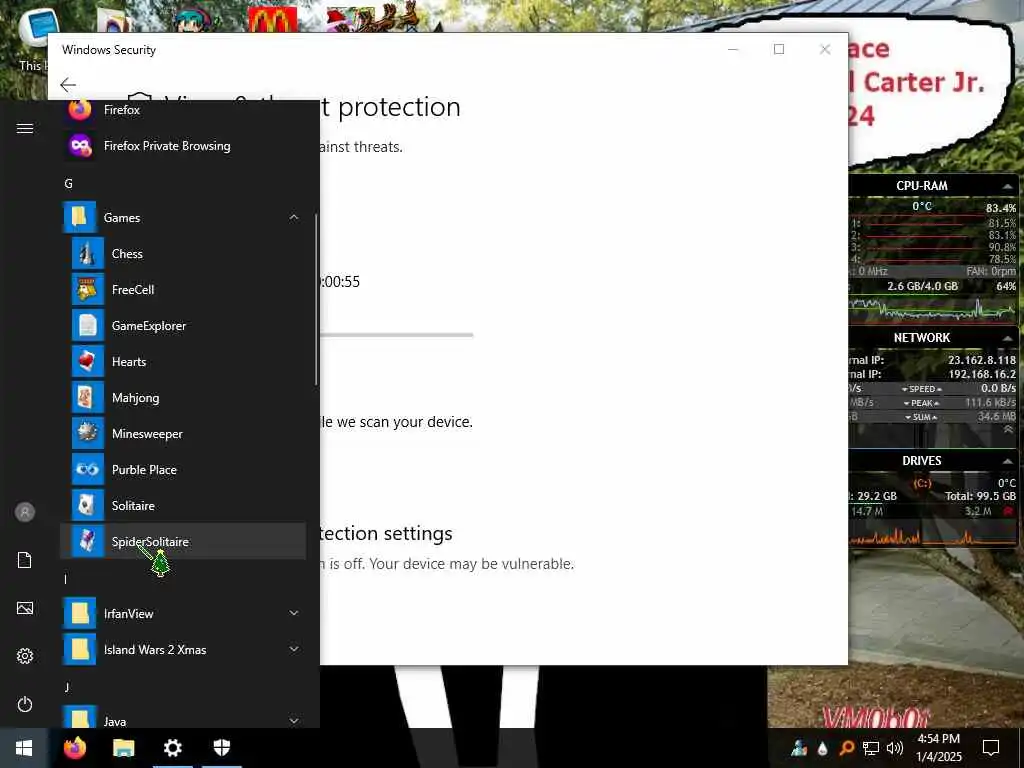This screenshot has height=768, width=1024.
Task: Close the Windows Security window
Action: [x=825, y=50]
